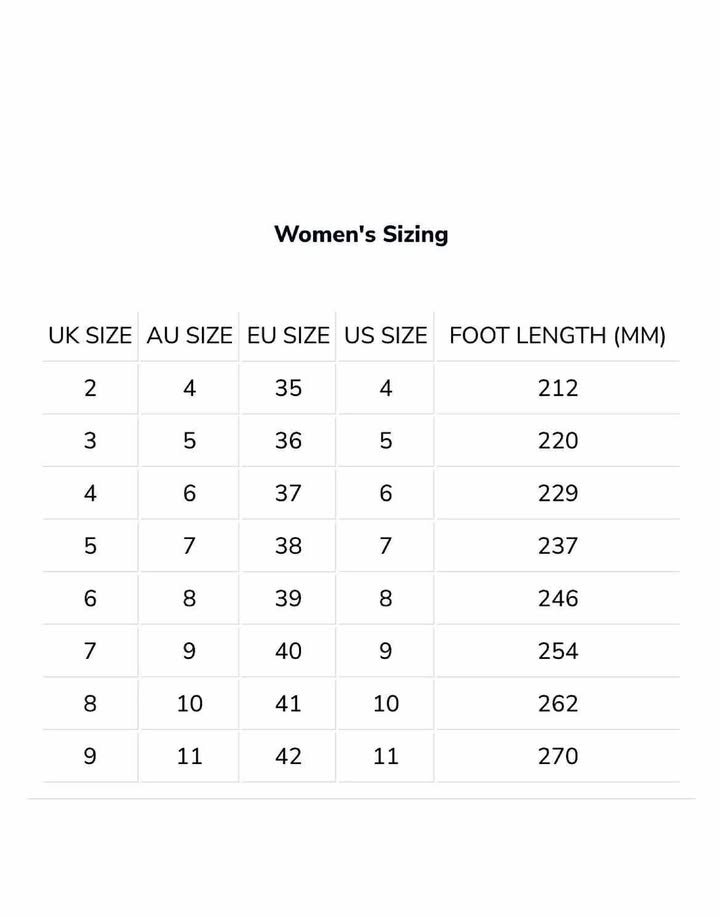
Task: Select the FOOT LENGTH (MM) header
Action: click(x=557, y=336)
